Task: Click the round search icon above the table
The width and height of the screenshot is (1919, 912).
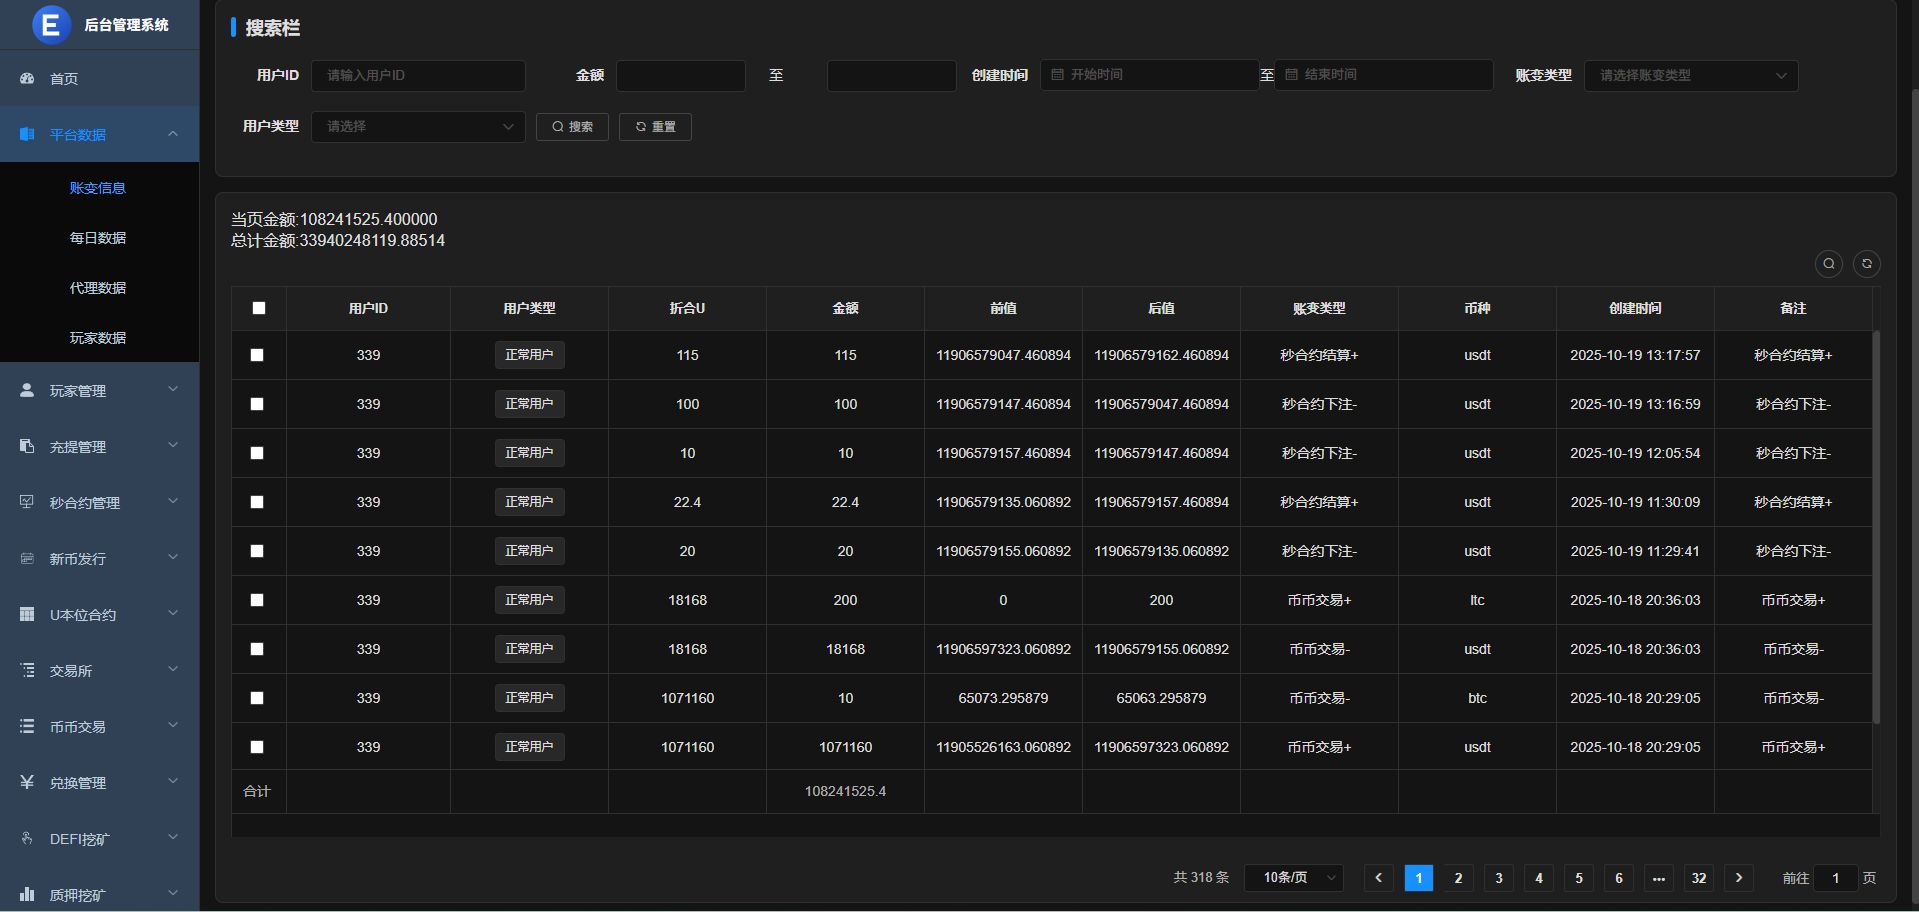Action: (1828, 263)
